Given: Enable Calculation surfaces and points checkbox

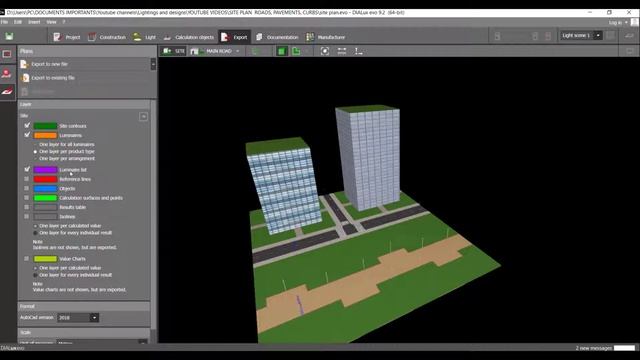Looking at the screenshot, I should coord(27,198).
